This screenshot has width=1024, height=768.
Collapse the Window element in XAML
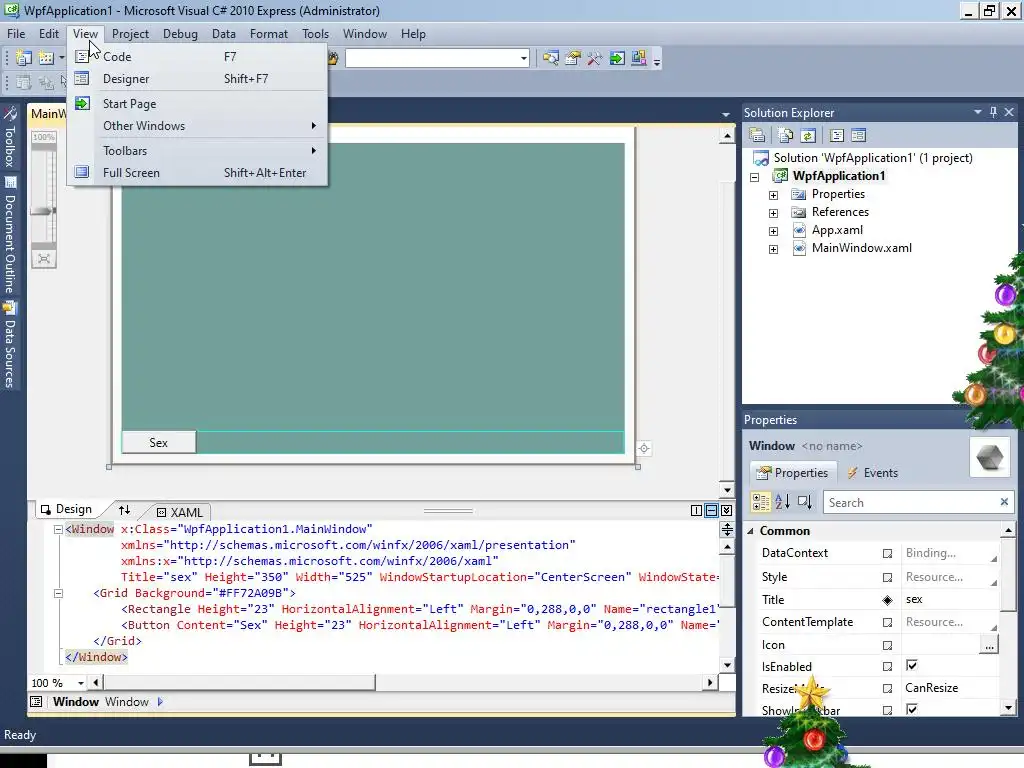click(58, 530)
